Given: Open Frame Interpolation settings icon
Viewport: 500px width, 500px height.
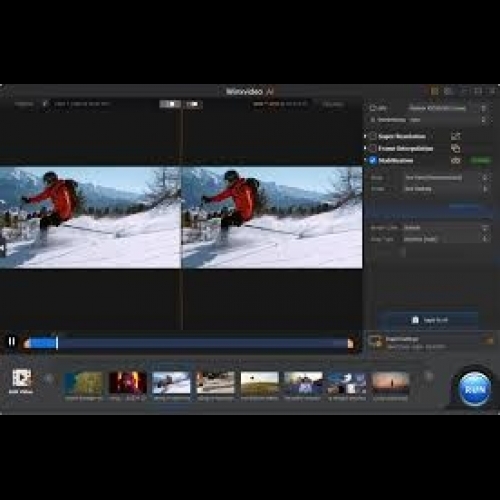Looking at the screenshot, I should coord(456,148).
